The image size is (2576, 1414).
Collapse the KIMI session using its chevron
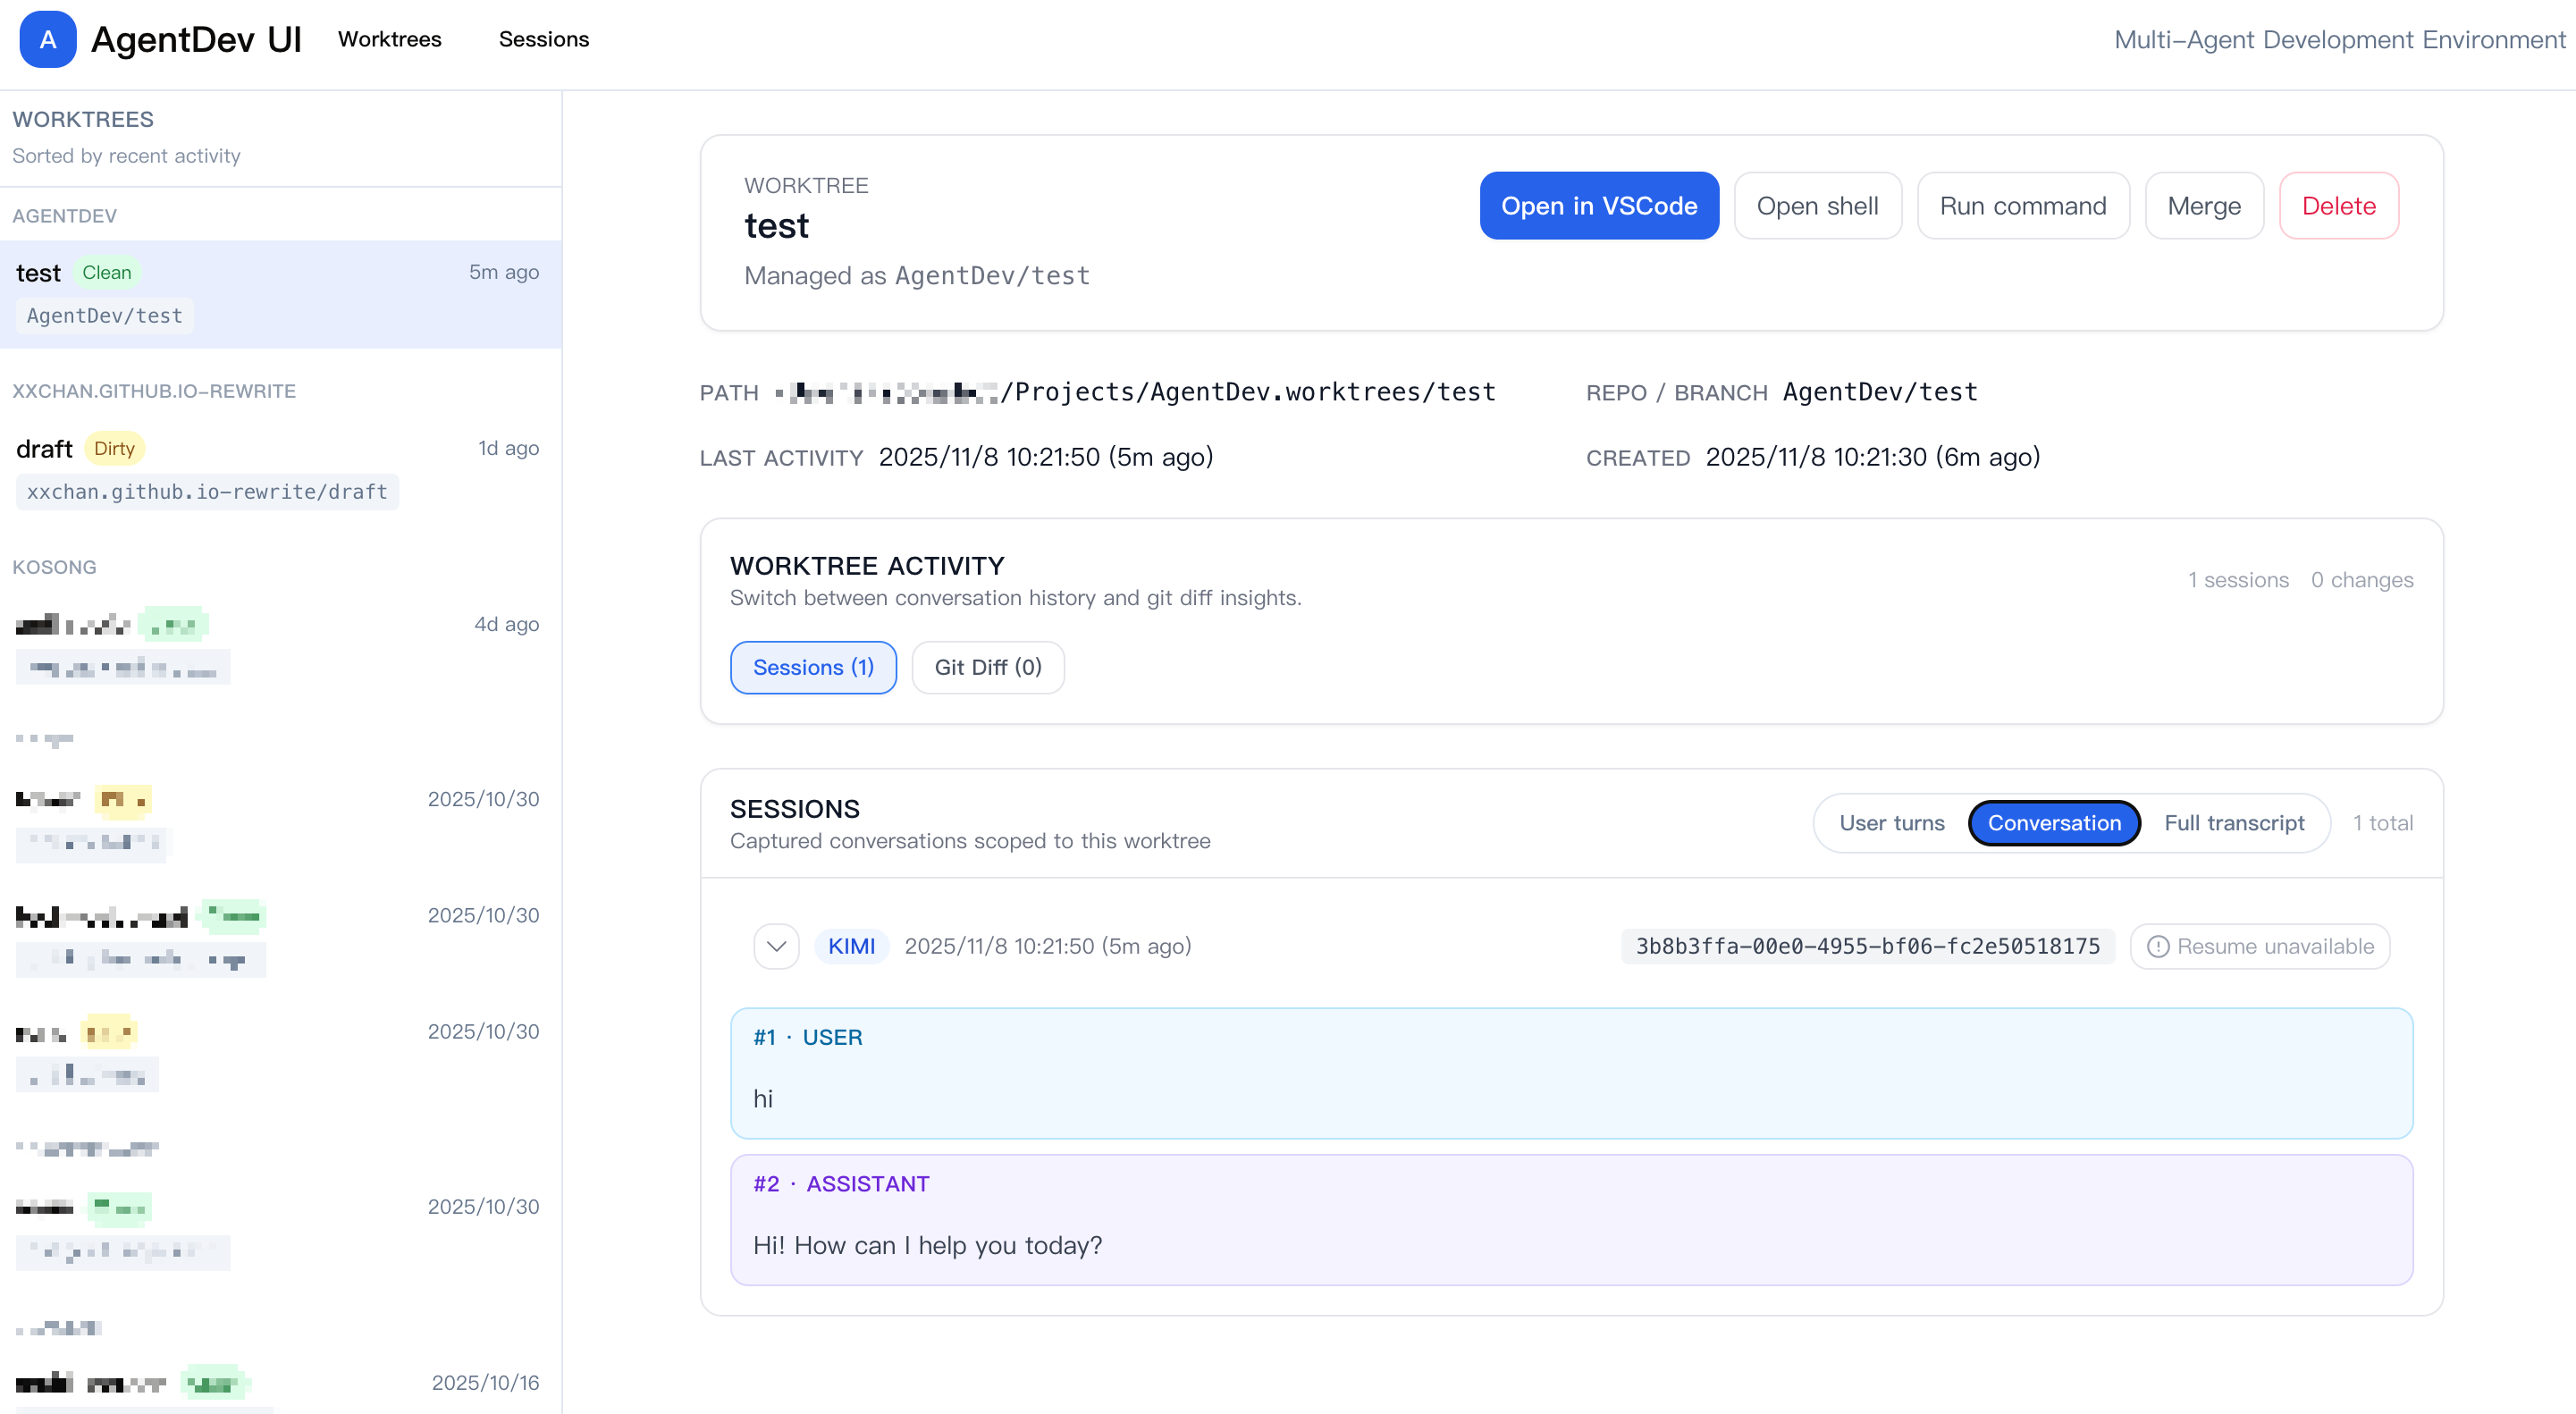tap(776, 946)
